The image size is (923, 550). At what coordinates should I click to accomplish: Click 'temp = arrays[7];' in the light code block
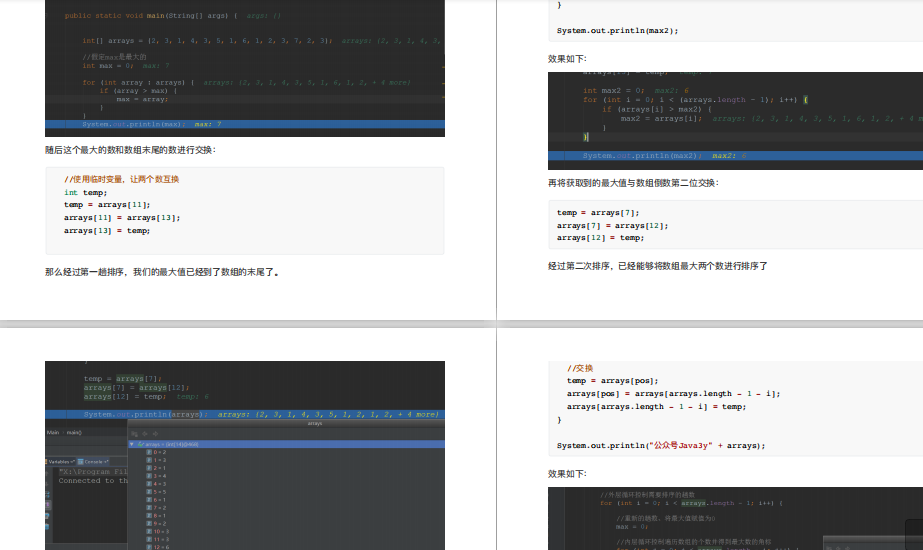pyautogui.click(x=598, y=213)
